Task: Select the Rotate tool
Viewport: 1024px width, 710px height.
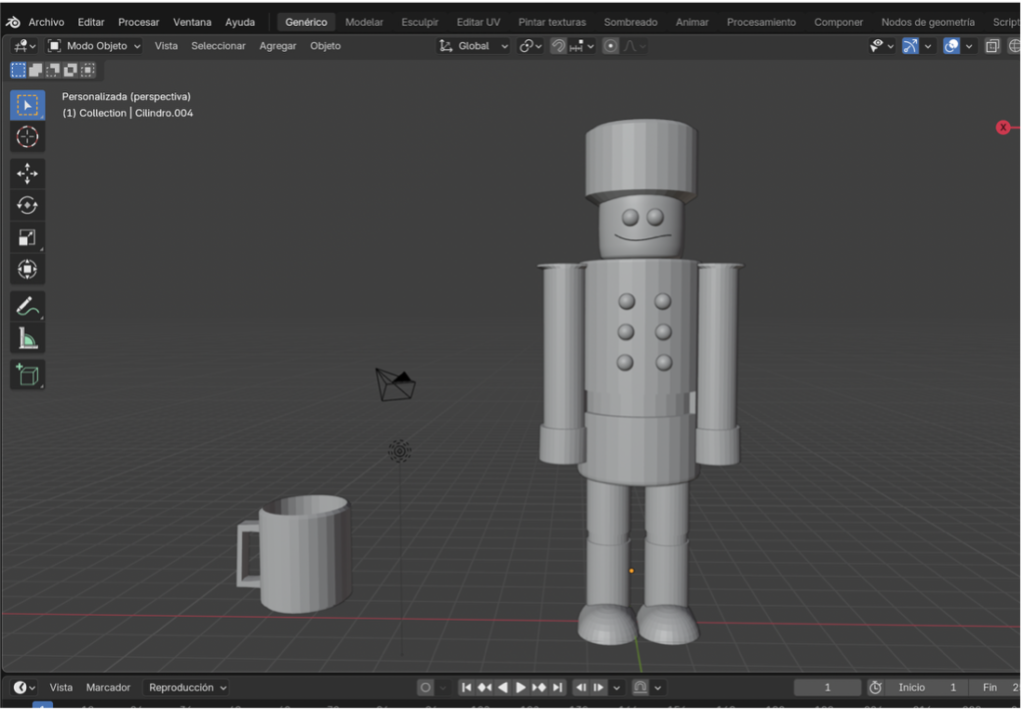Action: 27,204
